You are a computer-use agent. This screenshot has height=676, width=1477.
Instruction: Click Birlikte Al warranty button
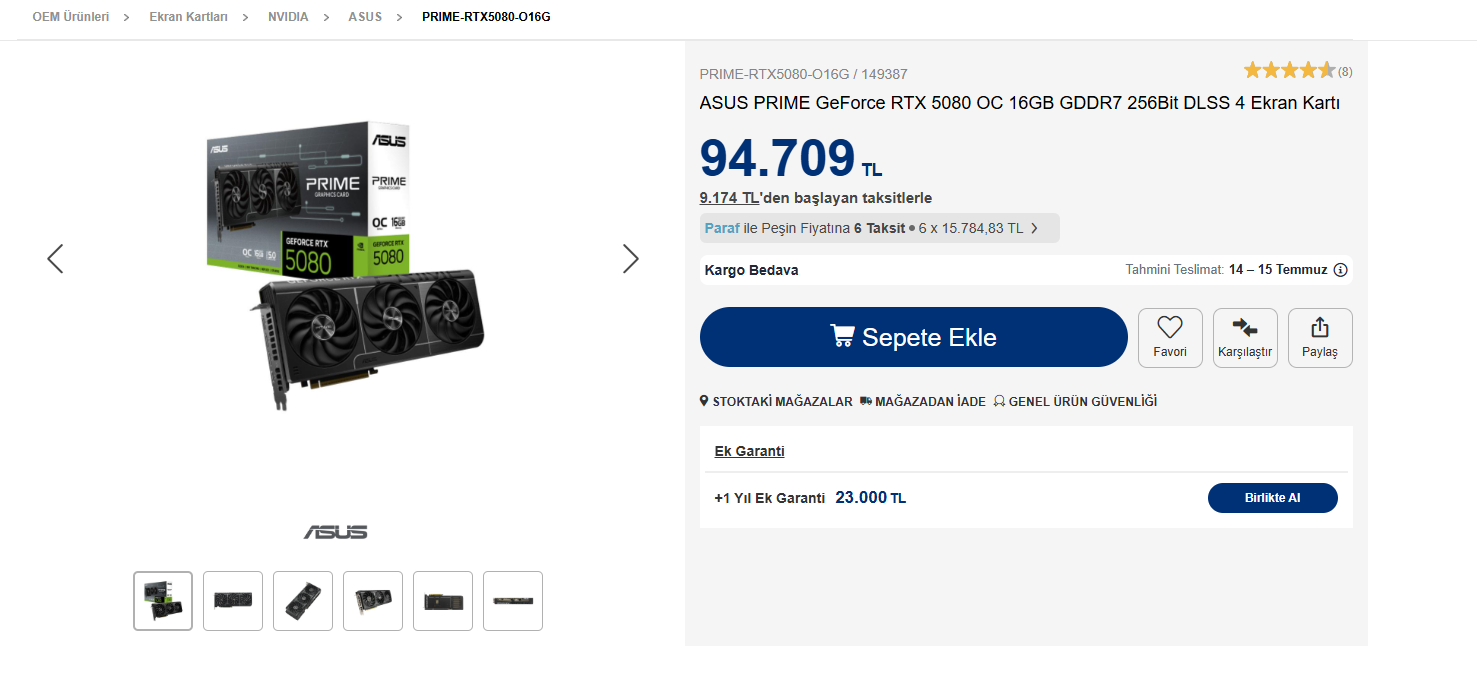[1272, 498]
